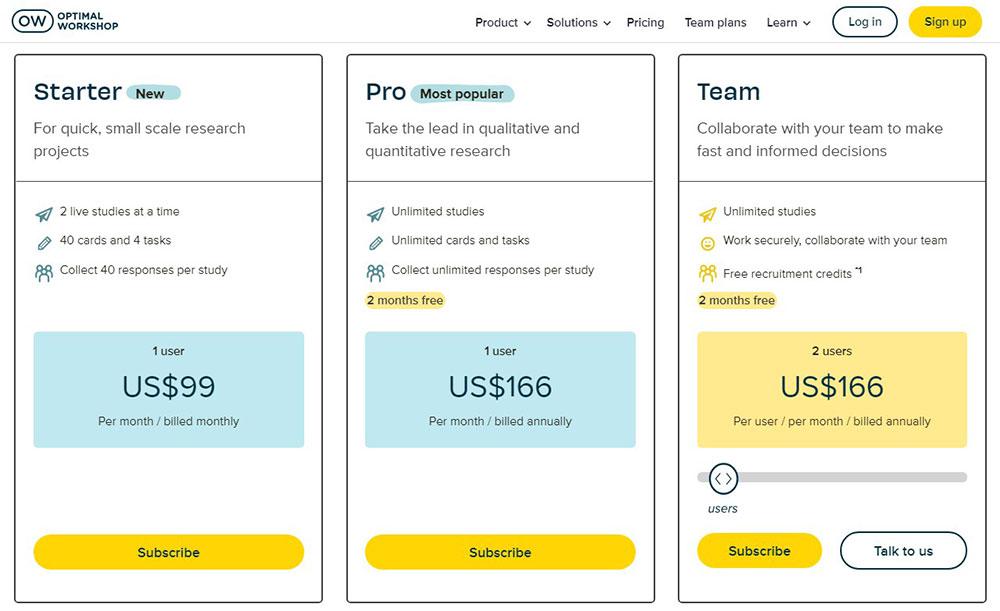The image size is (1000, 611).
Task: Click the yellow Sign up button
Action: pos(945,22)
